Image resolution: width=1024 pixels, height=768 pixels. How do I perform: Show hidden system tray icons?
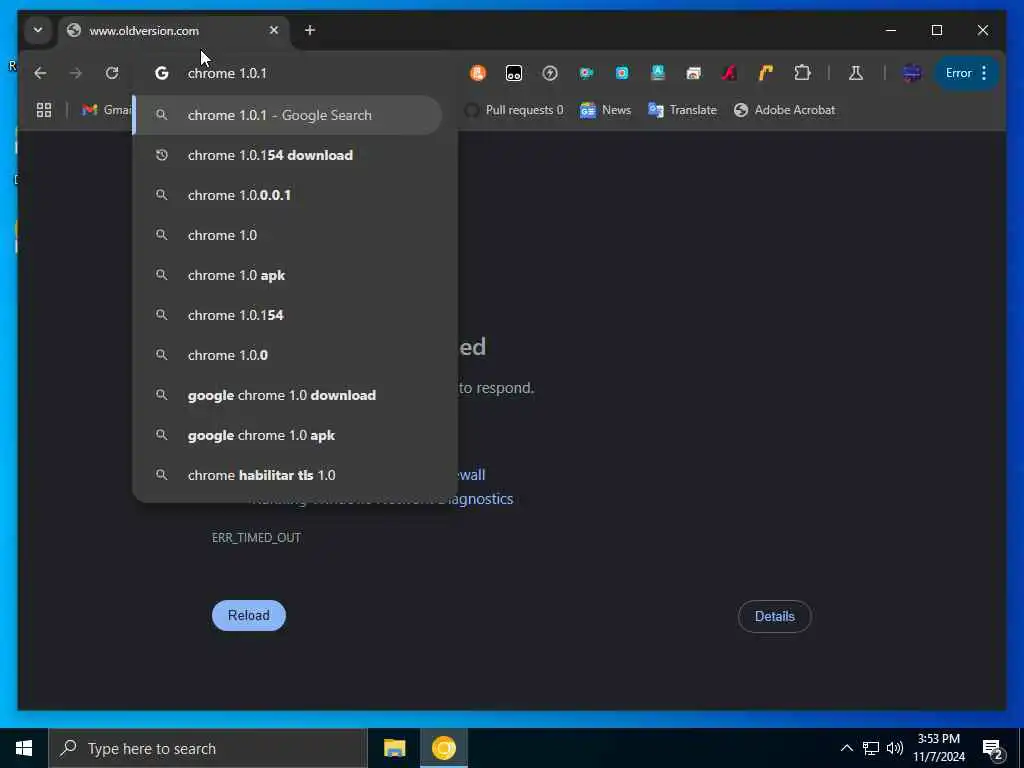click(846, 748)
